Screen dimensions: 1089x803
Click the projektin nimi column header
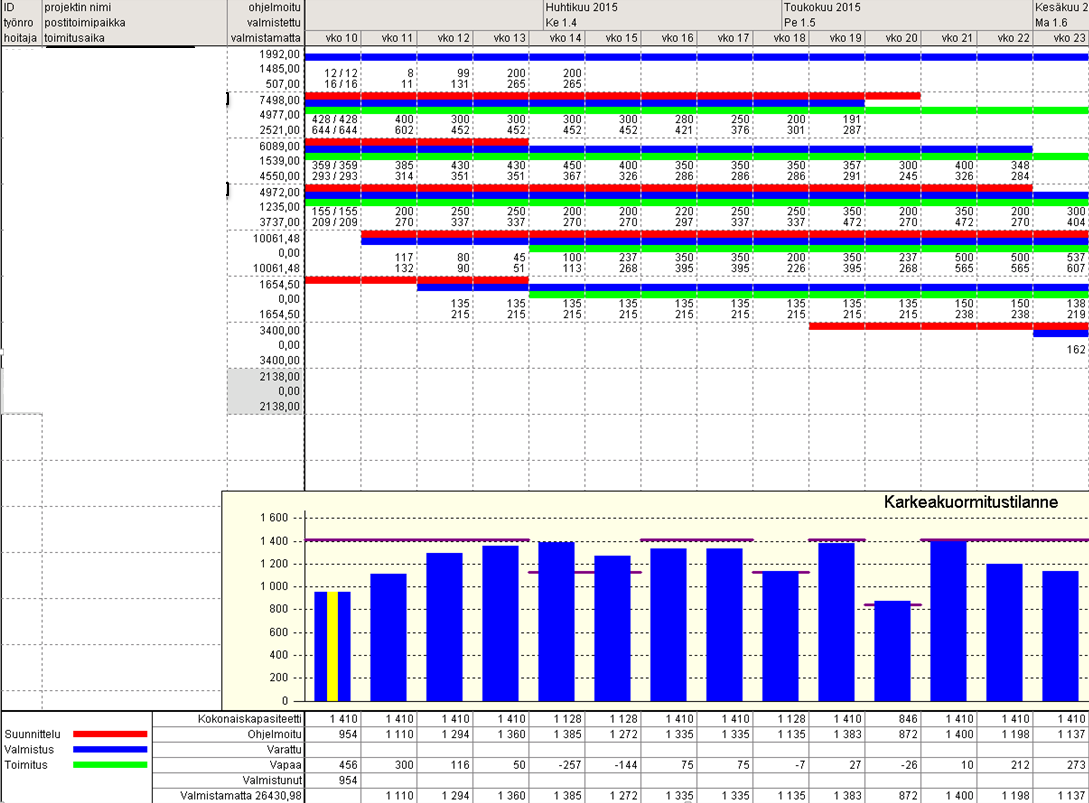(x=77, y=8)
